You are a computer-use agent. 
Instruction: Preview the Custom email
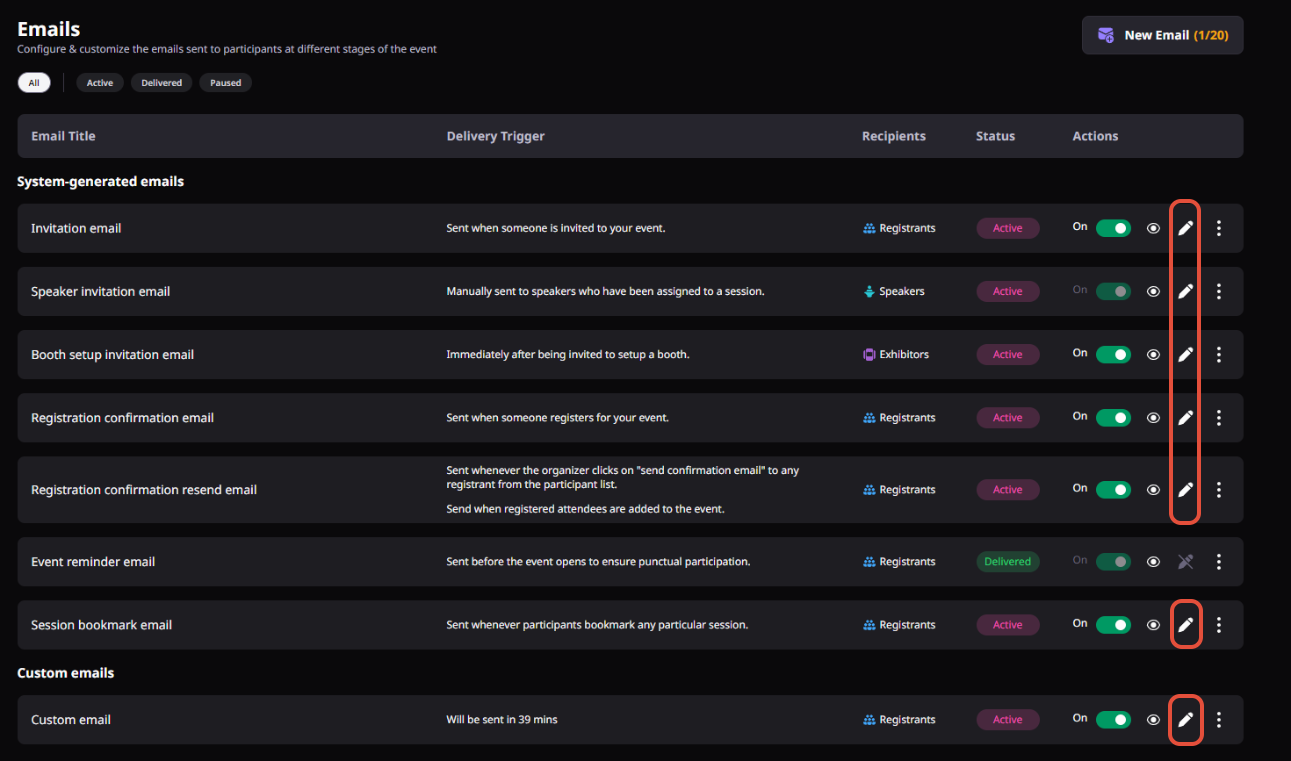pyautogui.click(x=1153, y=719)
